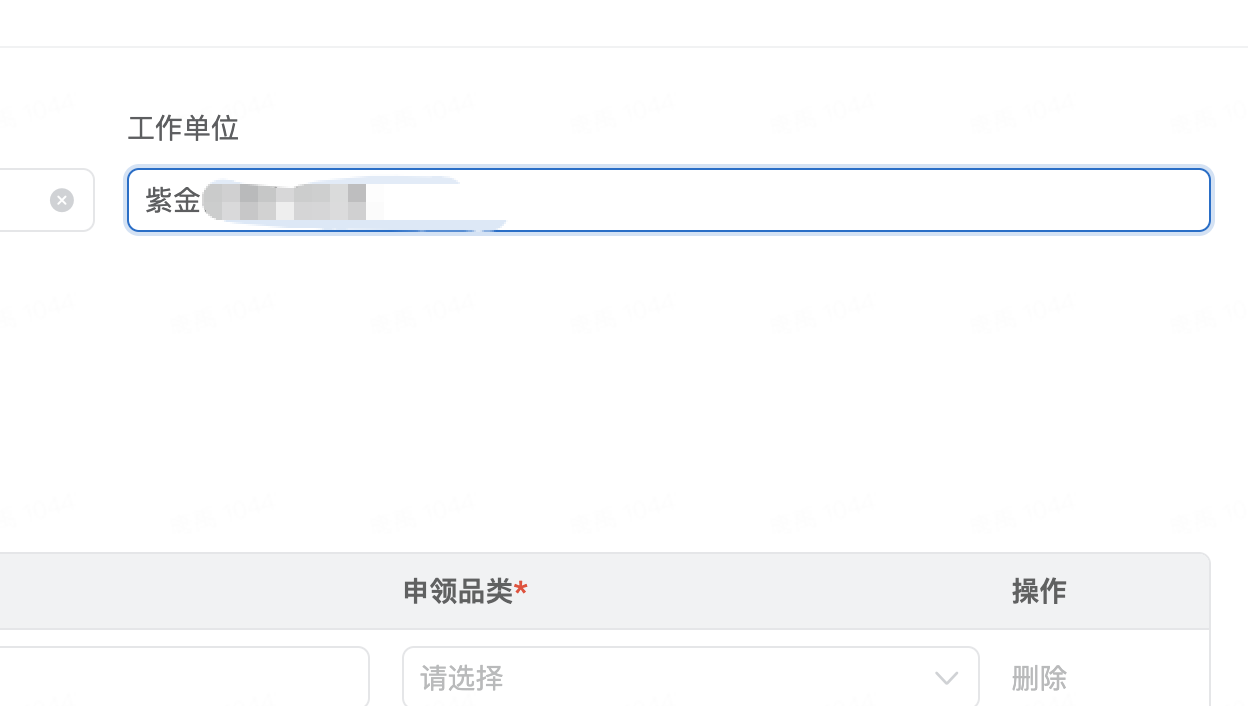Click the red asterisk beside 申领品类
1248x706 pixels.
tap(521, 592)
